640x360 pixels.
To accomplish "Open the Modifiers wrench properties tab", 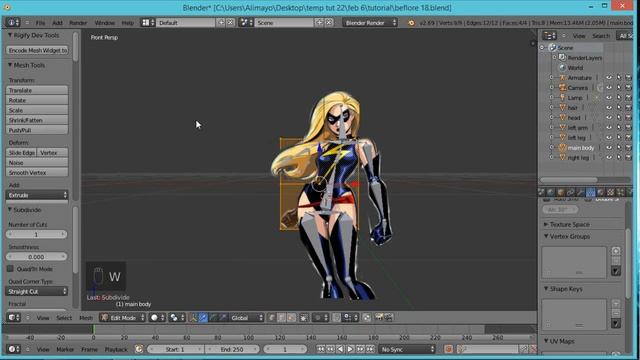I will (580, 192).
